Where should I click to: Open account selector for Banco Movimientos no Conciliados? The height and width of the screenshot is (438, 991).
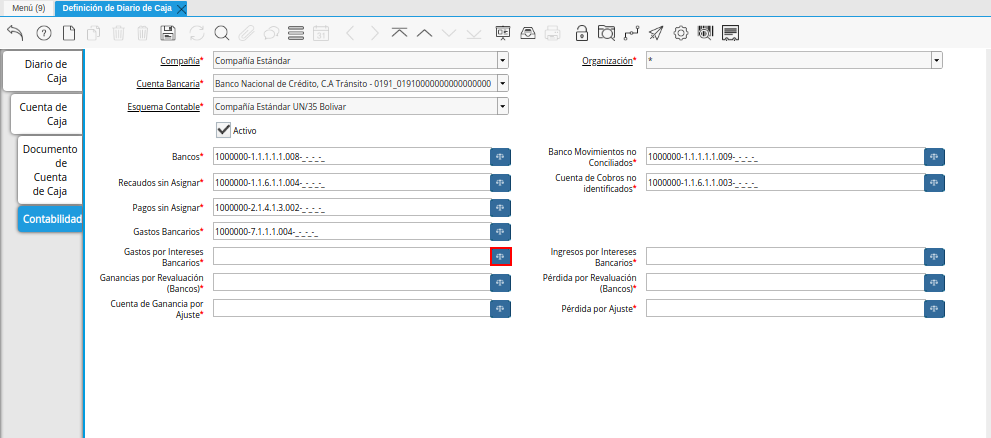tap(934, 157)
